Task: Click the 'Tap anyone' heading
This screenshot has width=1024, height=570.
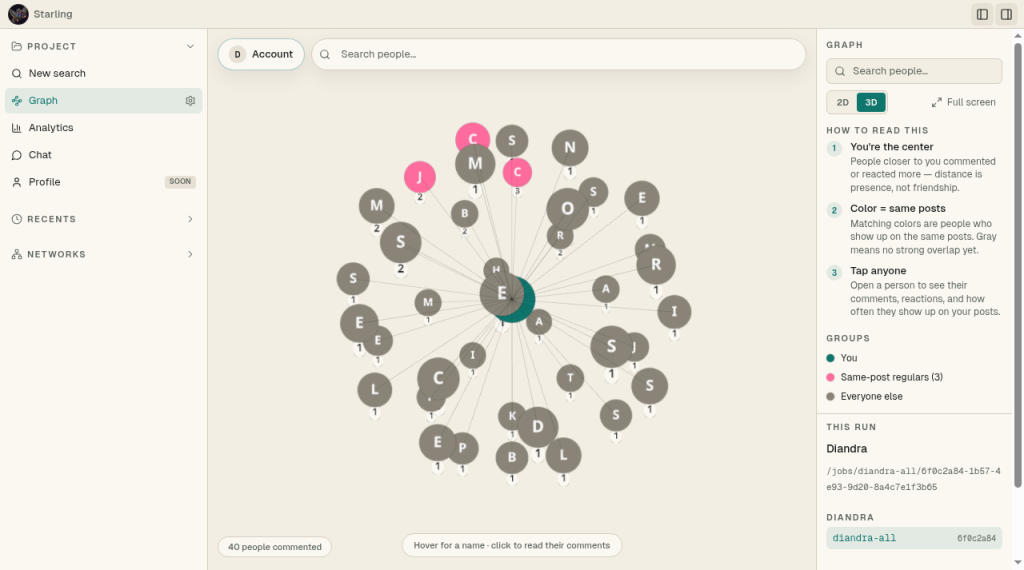Action: pos(878,270)
